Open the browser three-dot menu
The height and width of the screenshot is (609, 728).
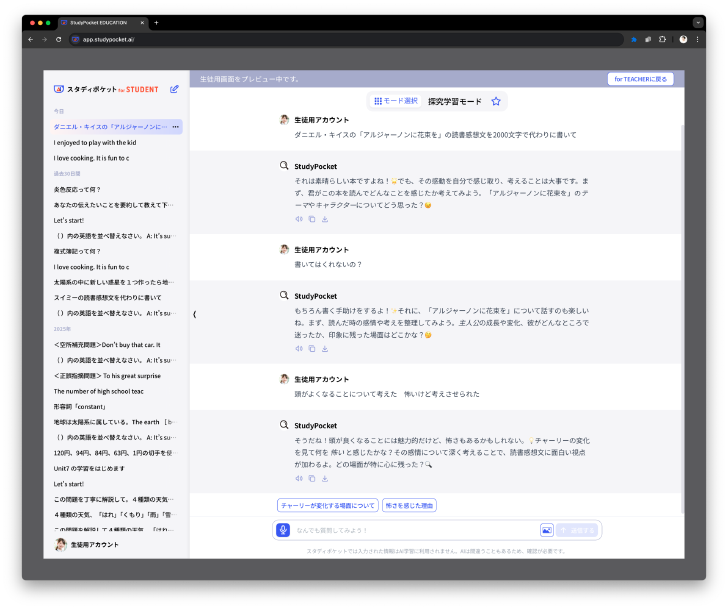pyautogui.click(x=697, y=39)
